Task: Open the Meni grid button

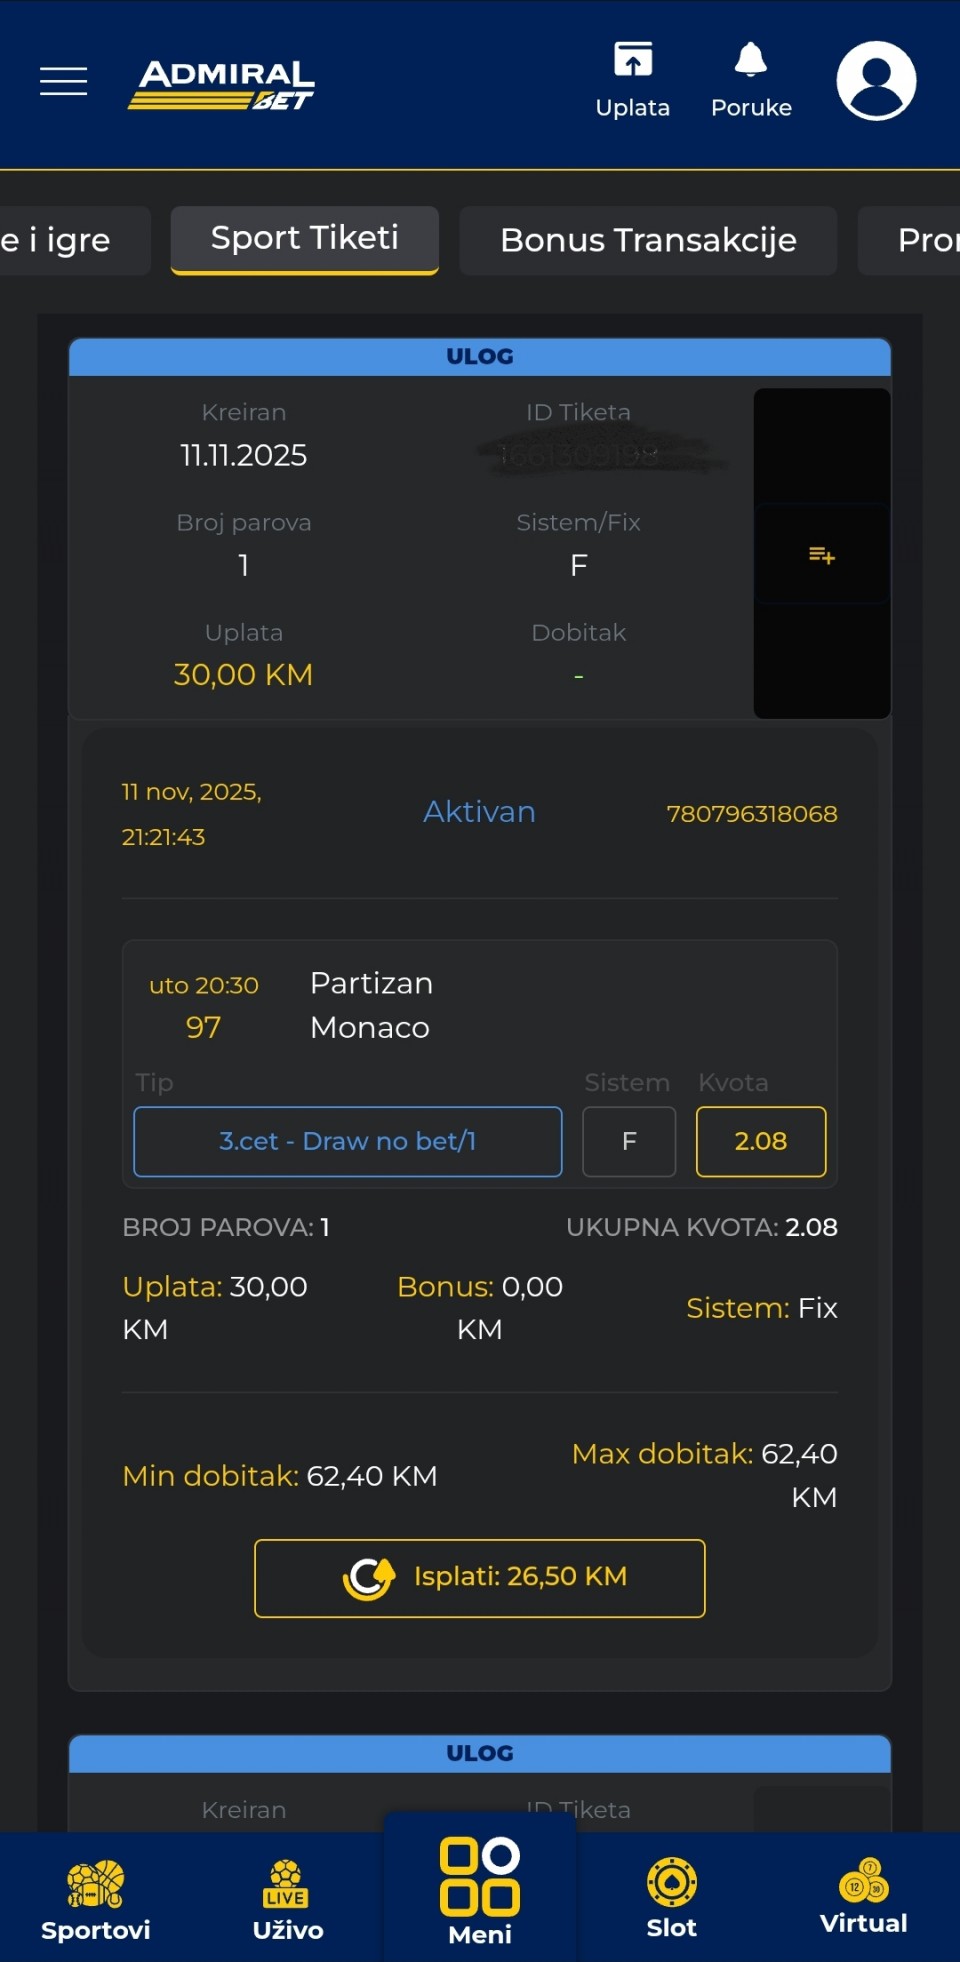Action: click(480, 1890)
